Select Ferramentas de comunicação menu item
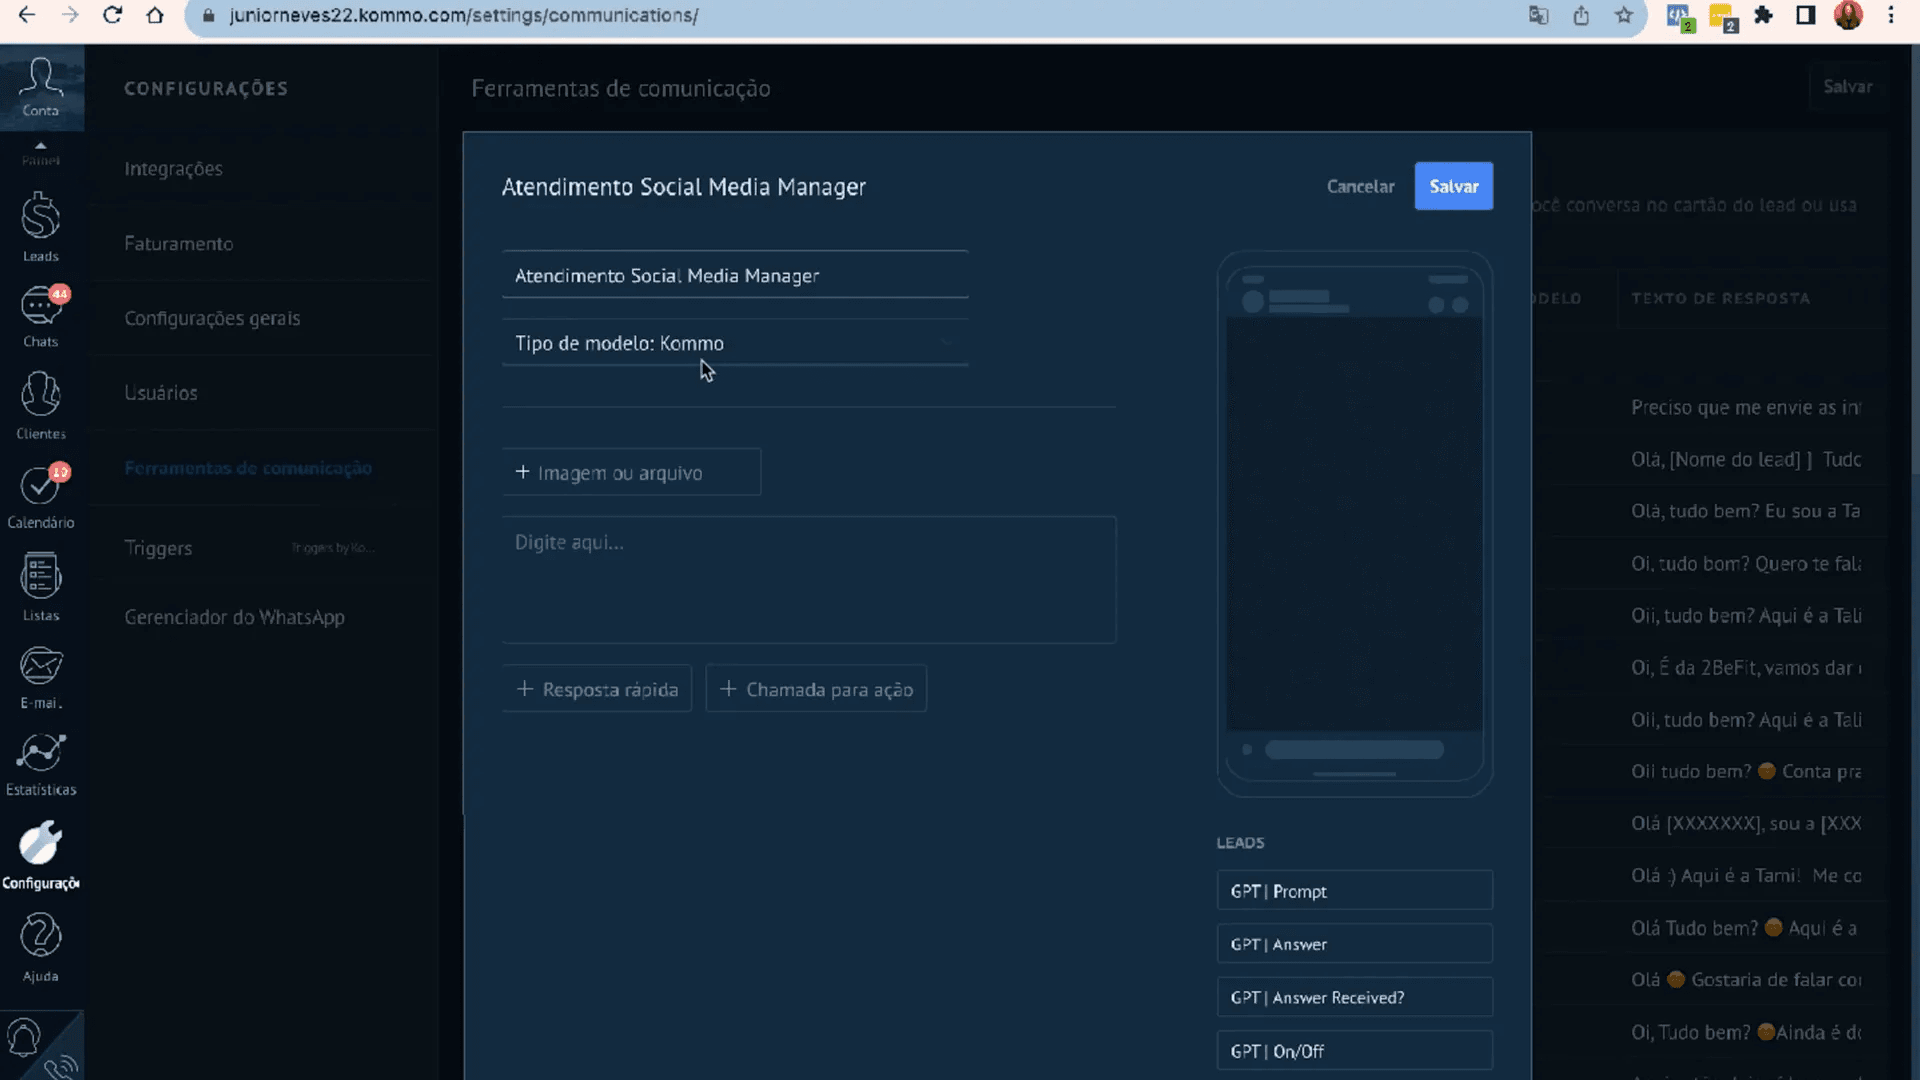1920x1080 pixels. (x=248, y=468)
